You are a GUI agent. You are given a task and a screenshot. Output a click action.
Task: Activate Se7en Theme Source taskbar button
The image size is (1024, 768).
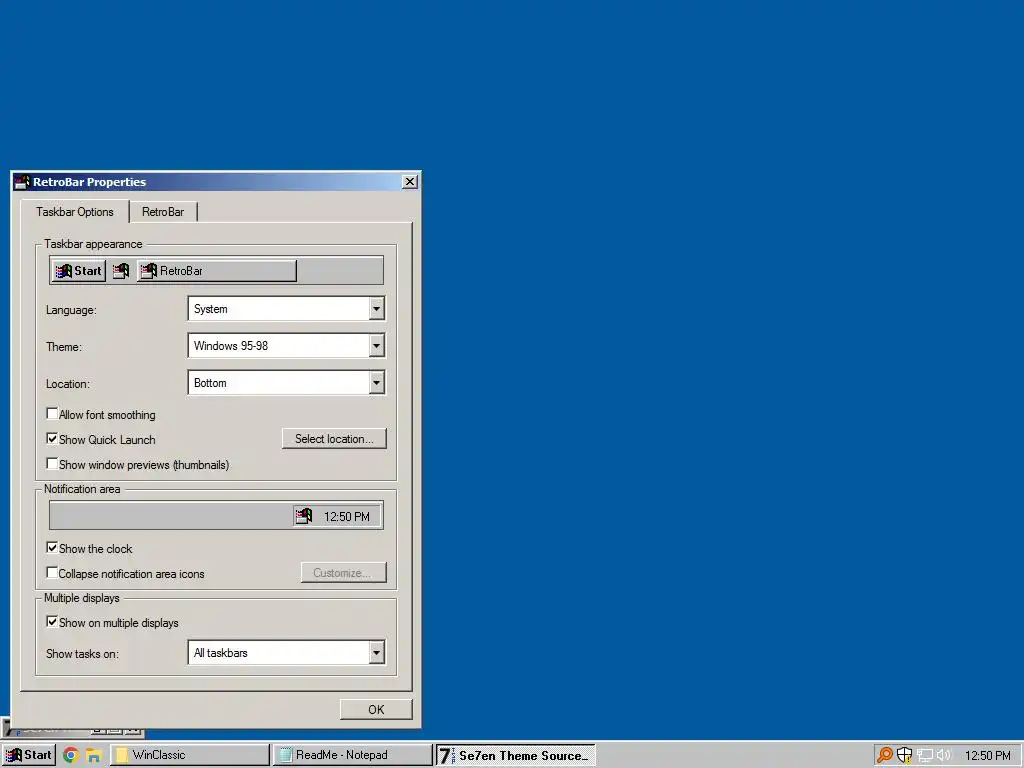515,755
